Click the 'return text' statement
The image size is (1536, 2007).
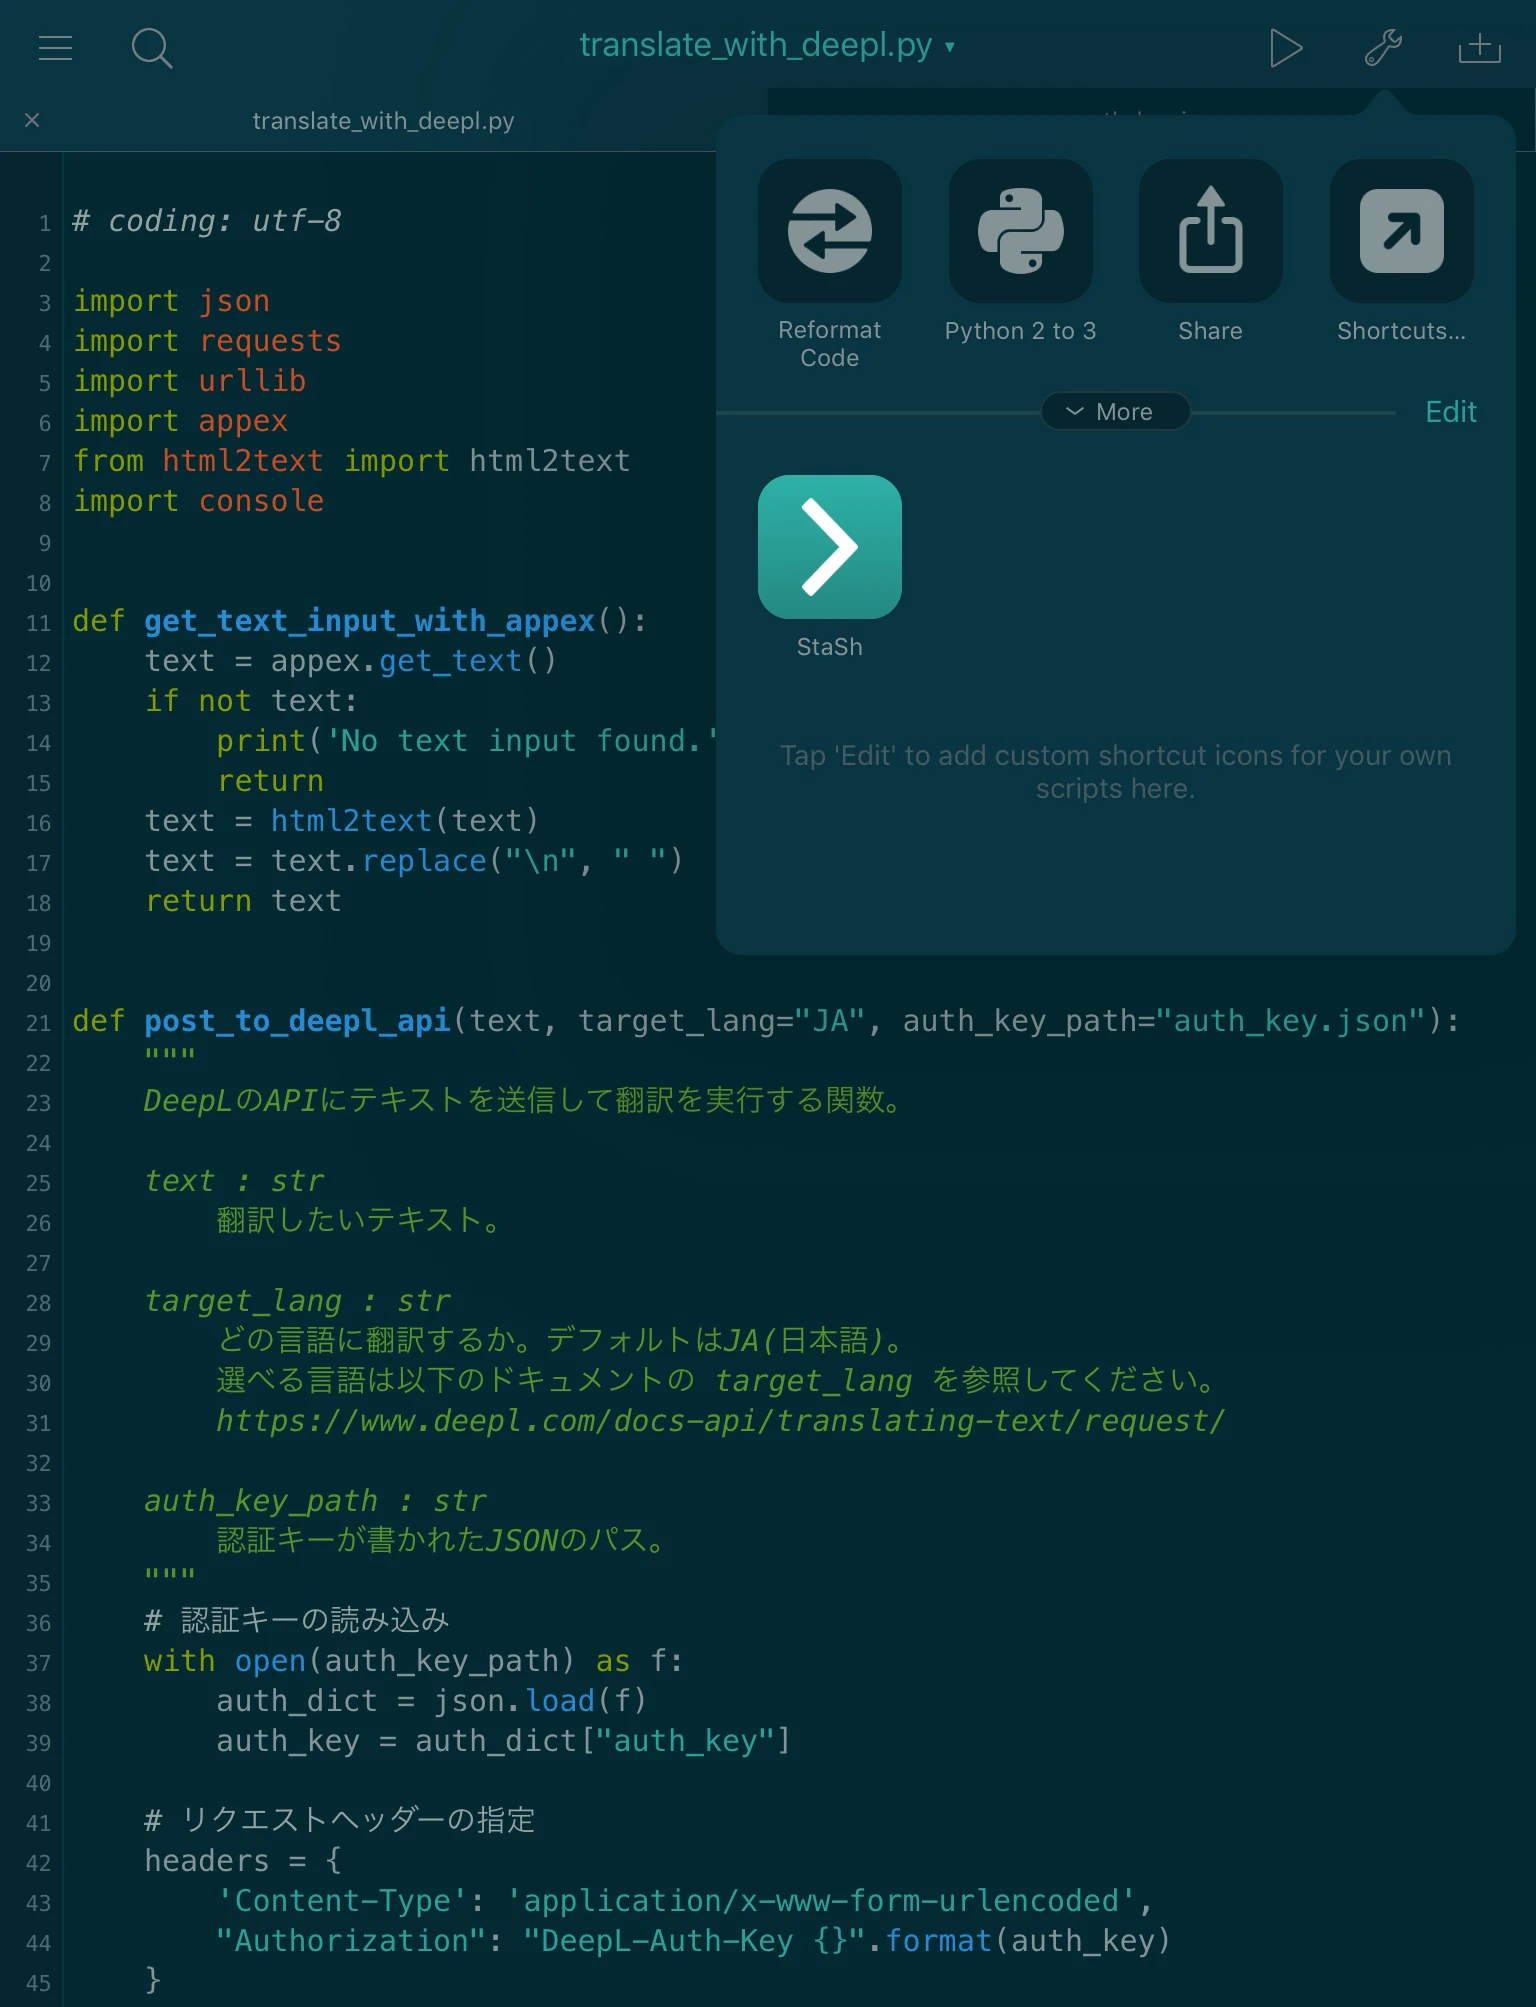coord(243,901)
